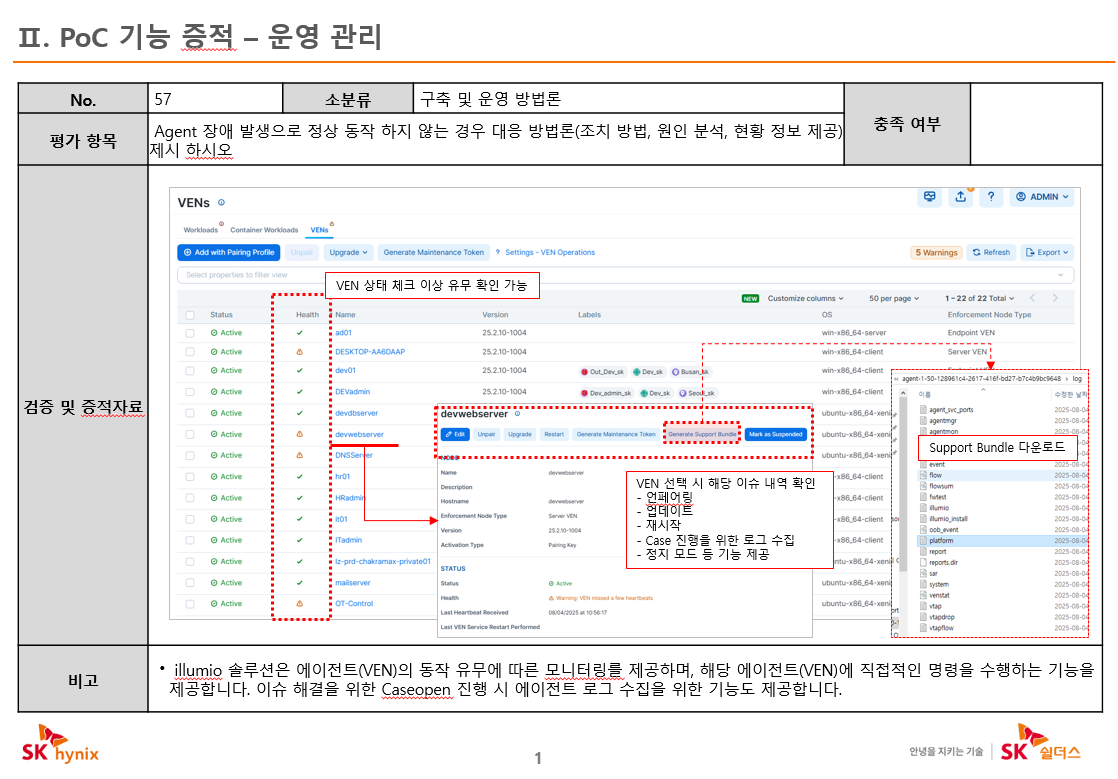The height and width of the screenshot is (779, 1118).
Task: Click Restart button in devwebserver panel
Action: click(554, 434)
